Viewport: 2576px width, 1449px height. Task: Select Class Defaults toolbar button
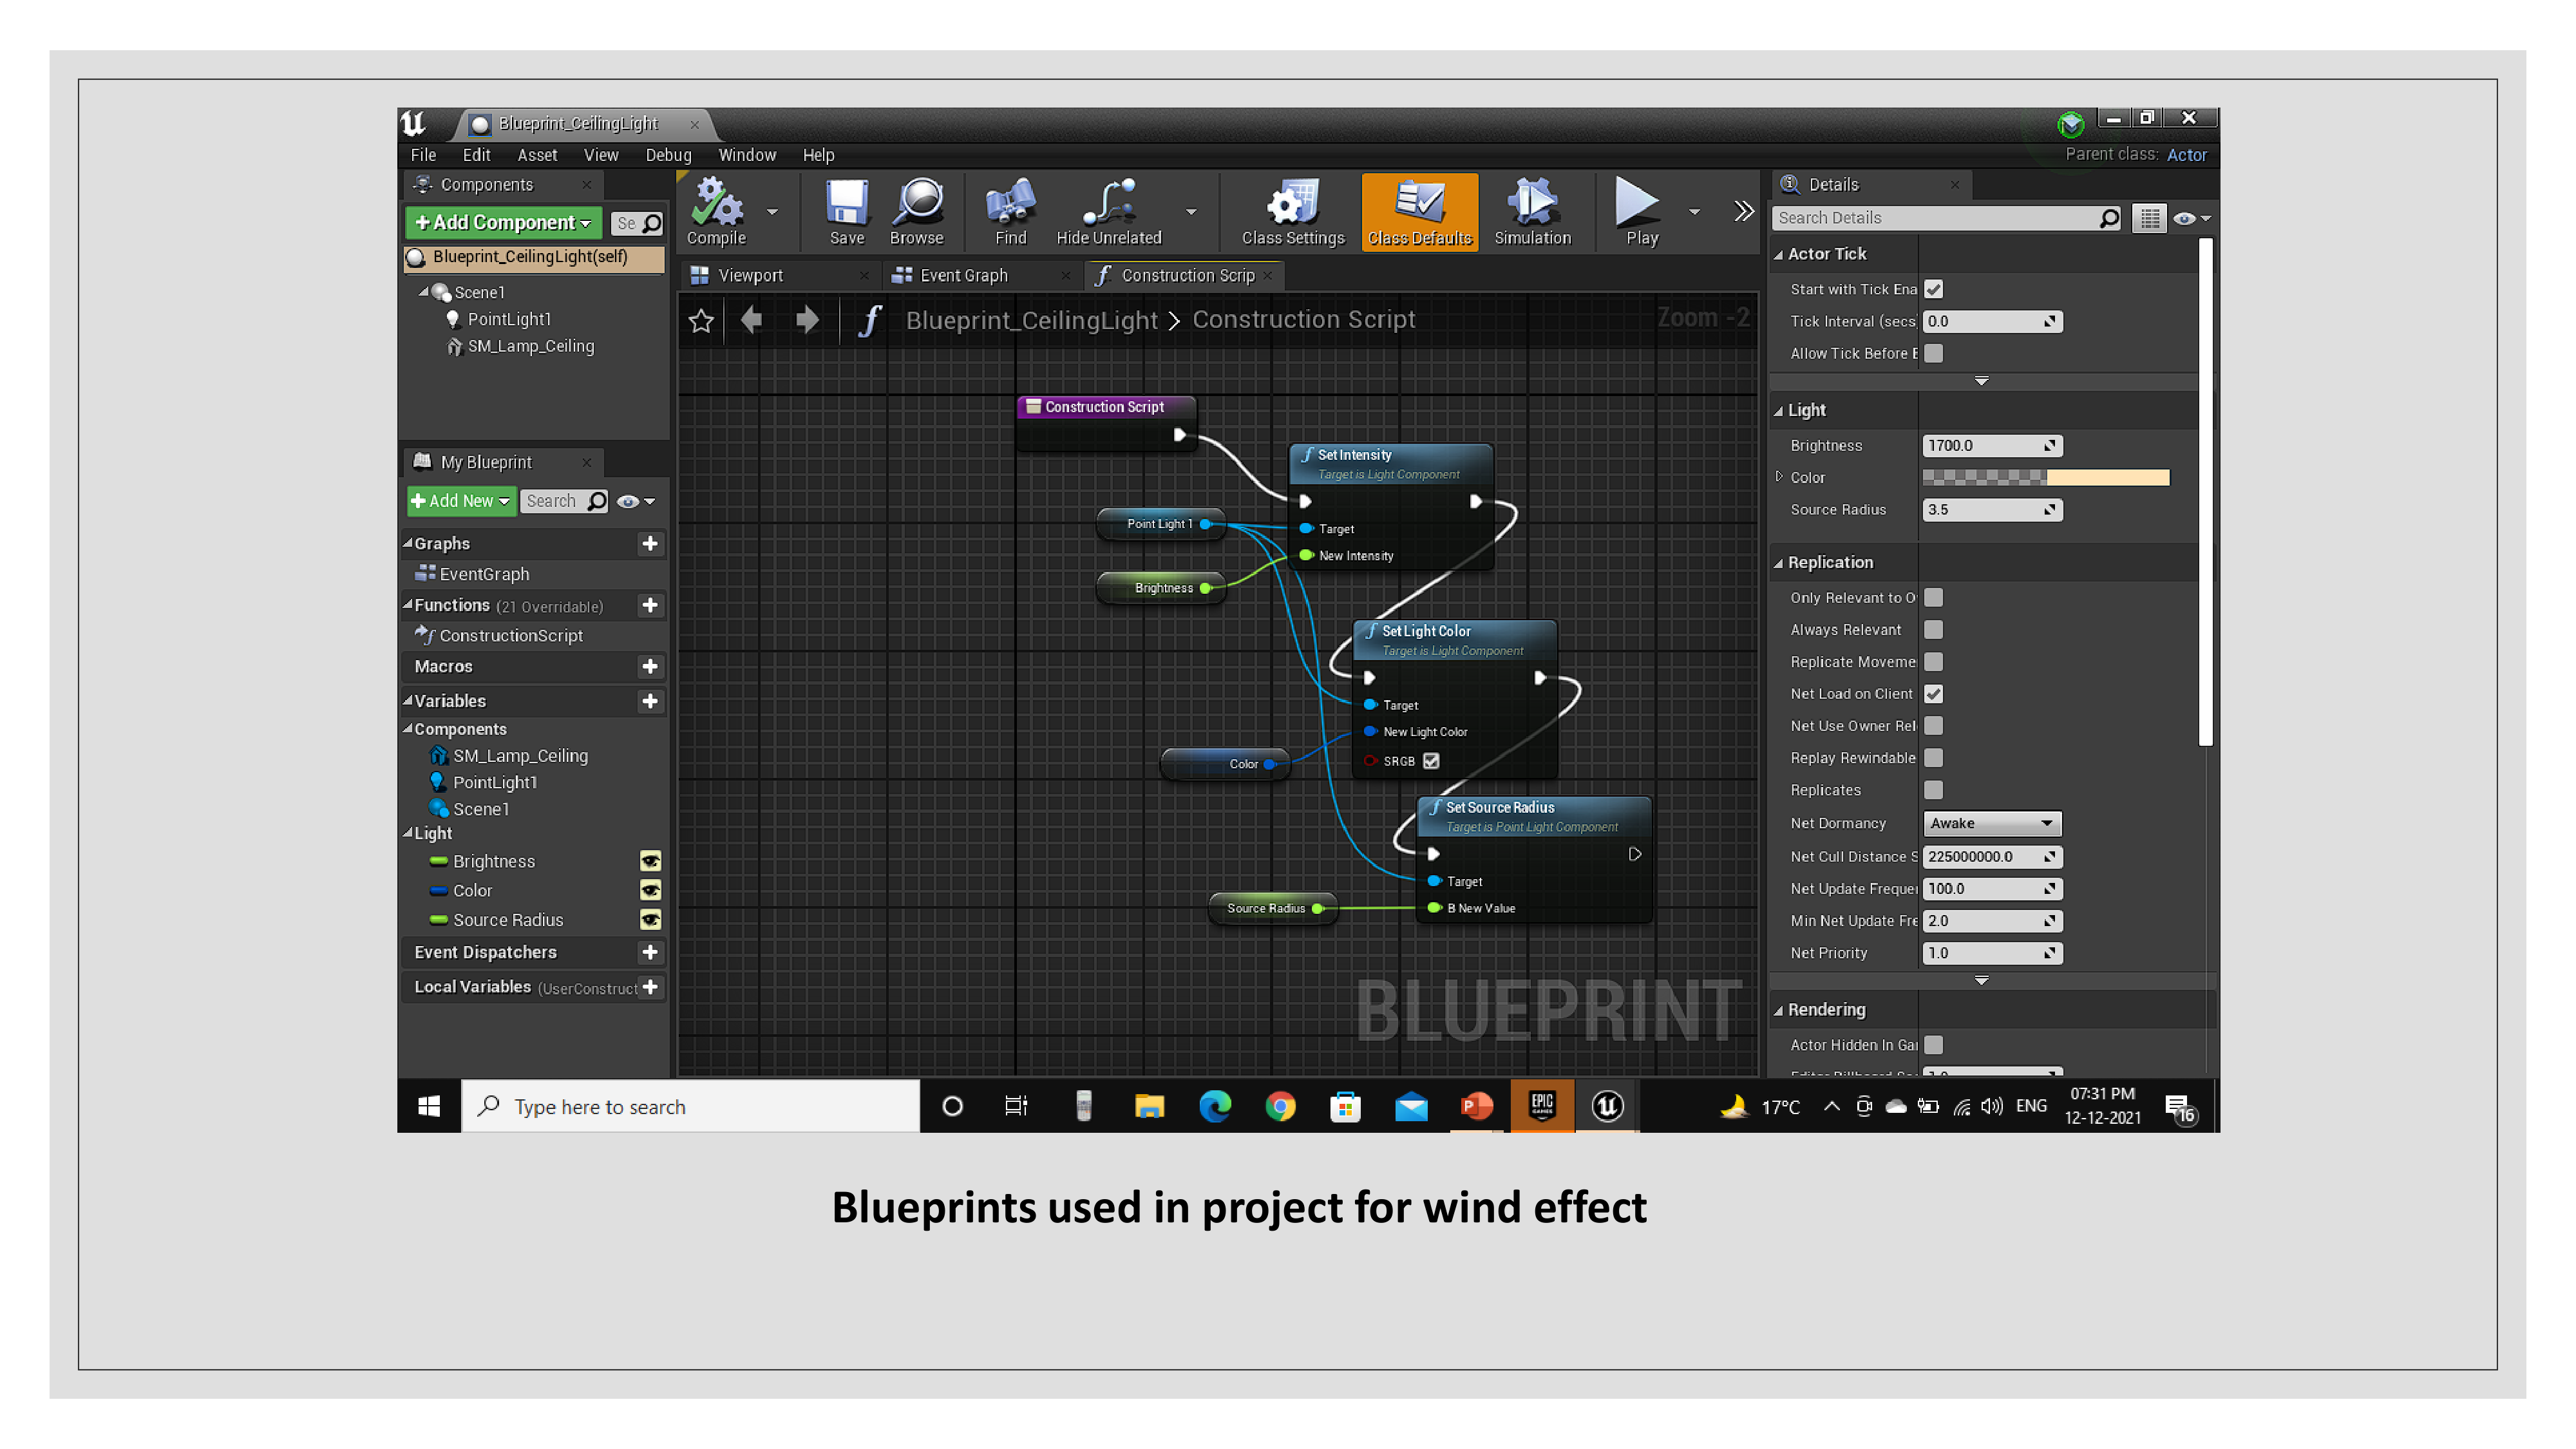(1419, 211)
